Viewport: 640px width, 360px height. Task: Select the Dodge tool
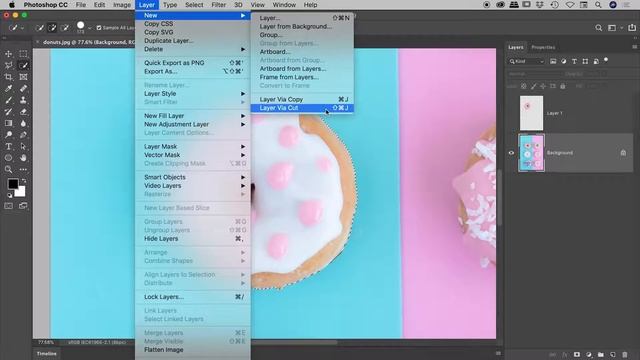pos(8,135)
